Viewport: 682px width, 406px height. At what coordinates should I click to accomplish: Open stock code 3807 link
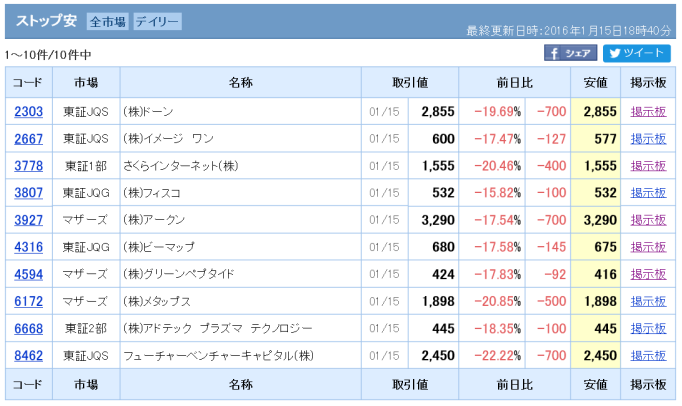pyautogui.click(x=29, y=192)
